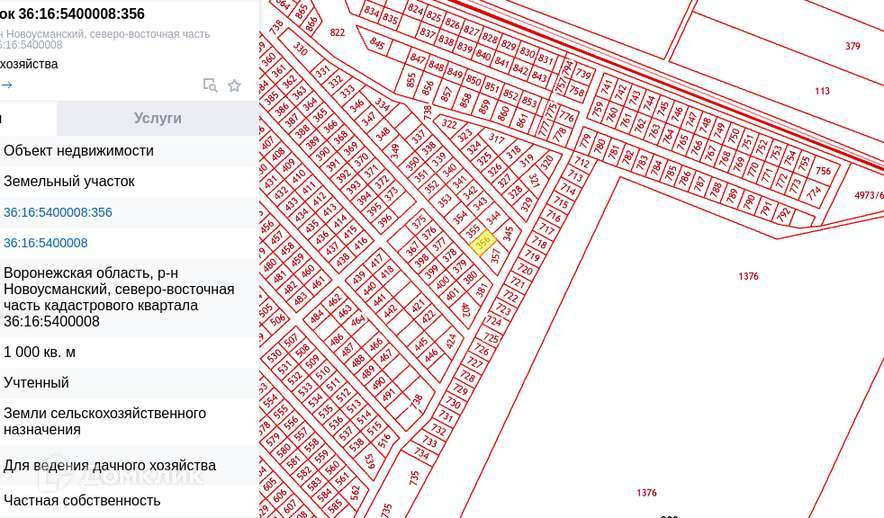Viewport: 884px width, 518px height.
Task: Click parcel 355 on the map
Action: pos(472,230)
